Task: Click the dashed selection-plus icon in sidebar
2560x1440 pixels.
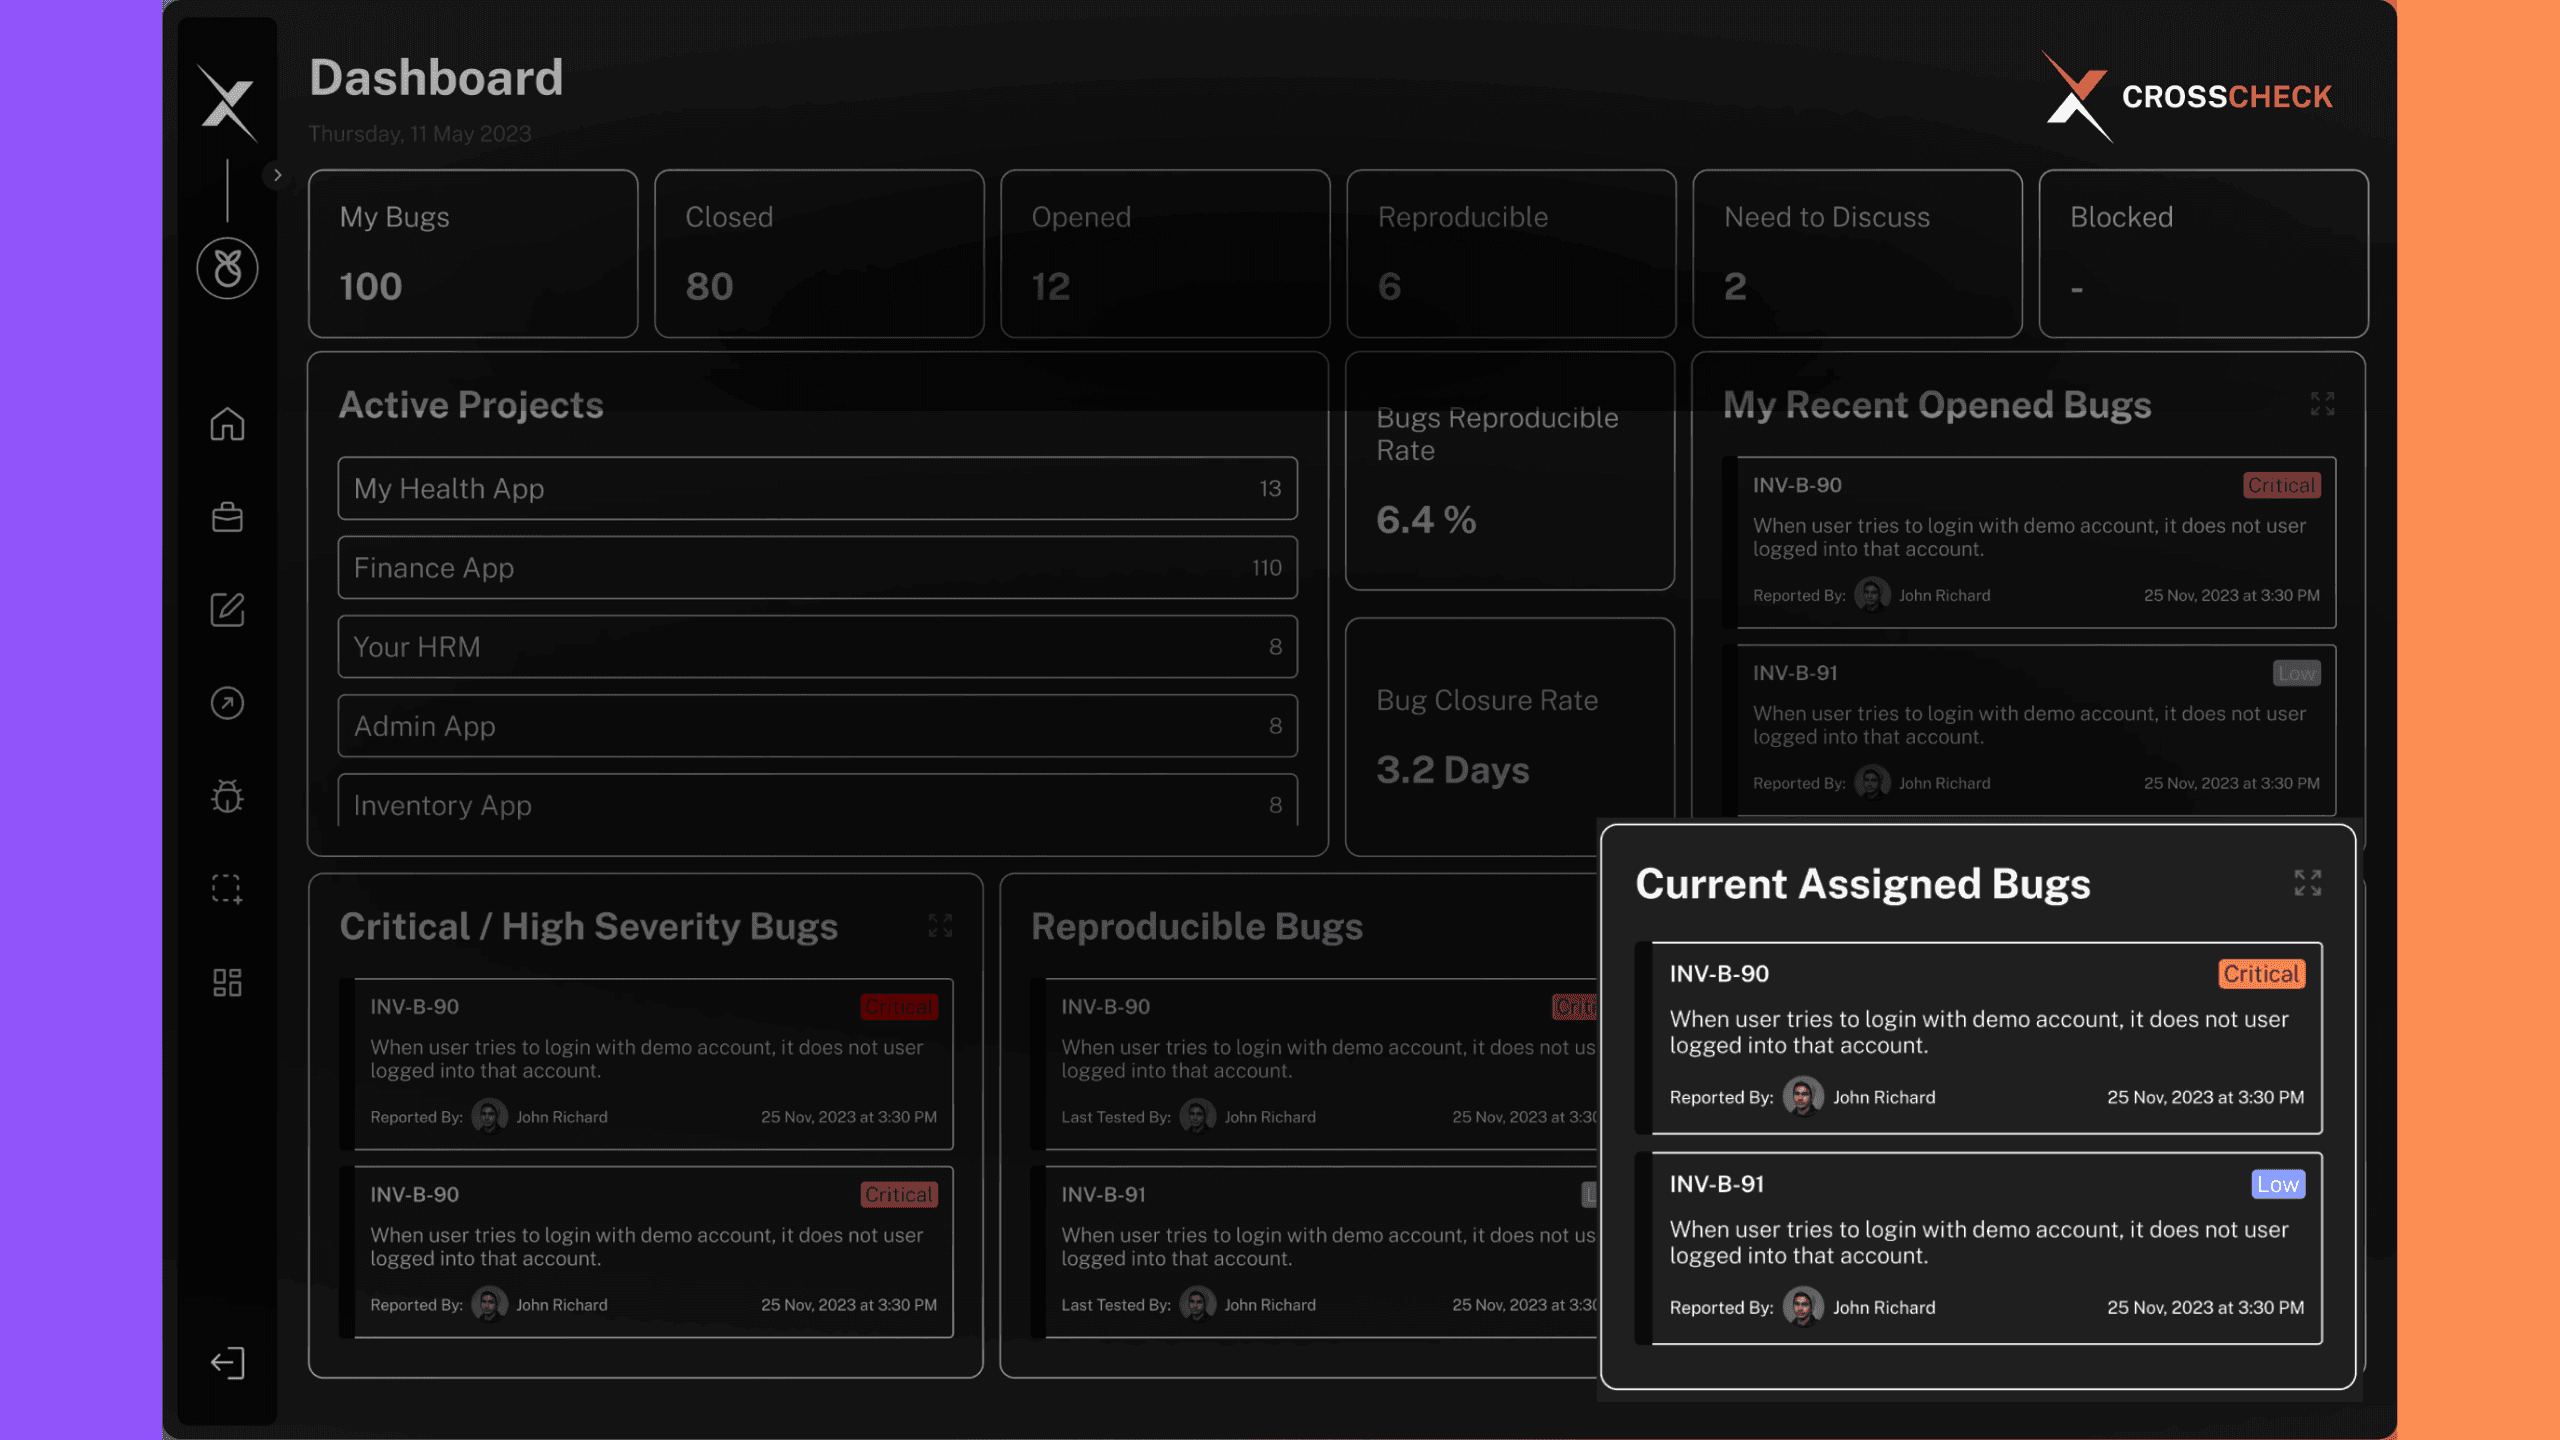Action: (227, 889)
